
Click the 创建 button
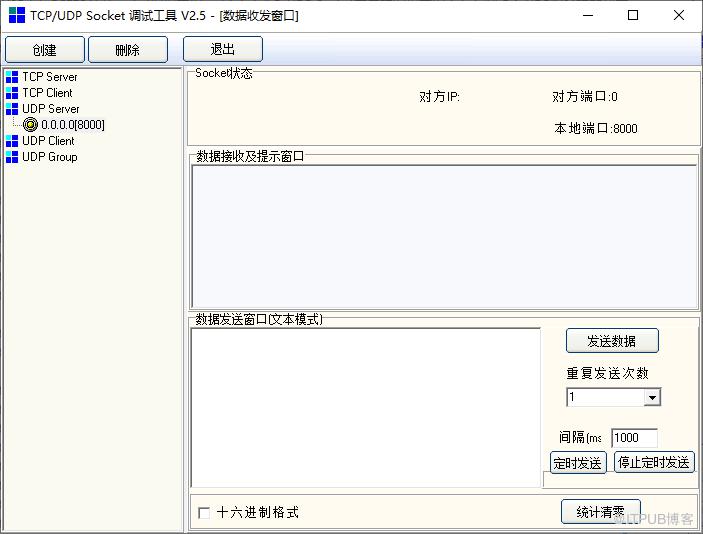[x=45, y=49]
